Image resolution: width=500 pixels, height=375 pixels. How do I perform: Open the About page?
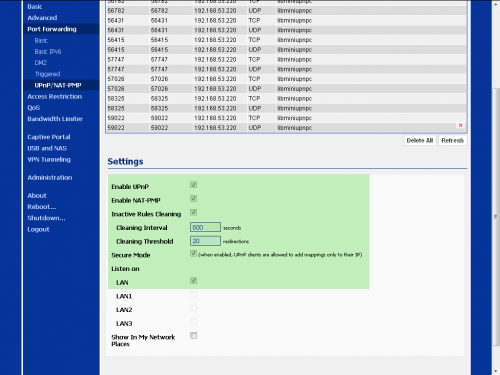37,196
